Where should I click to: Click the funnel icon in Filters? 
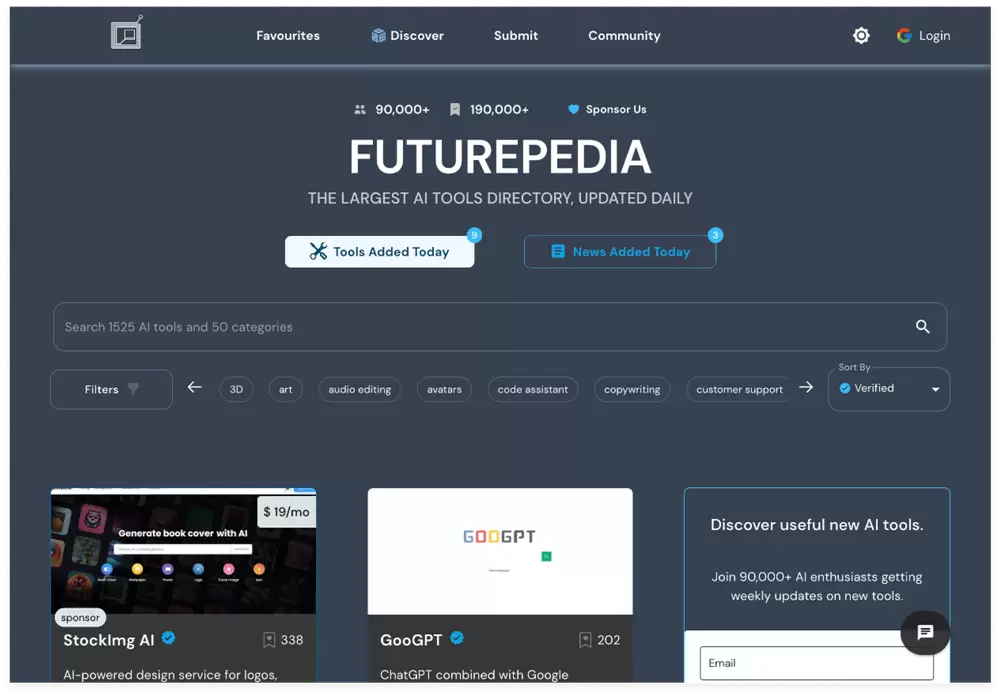pos(133,389)
